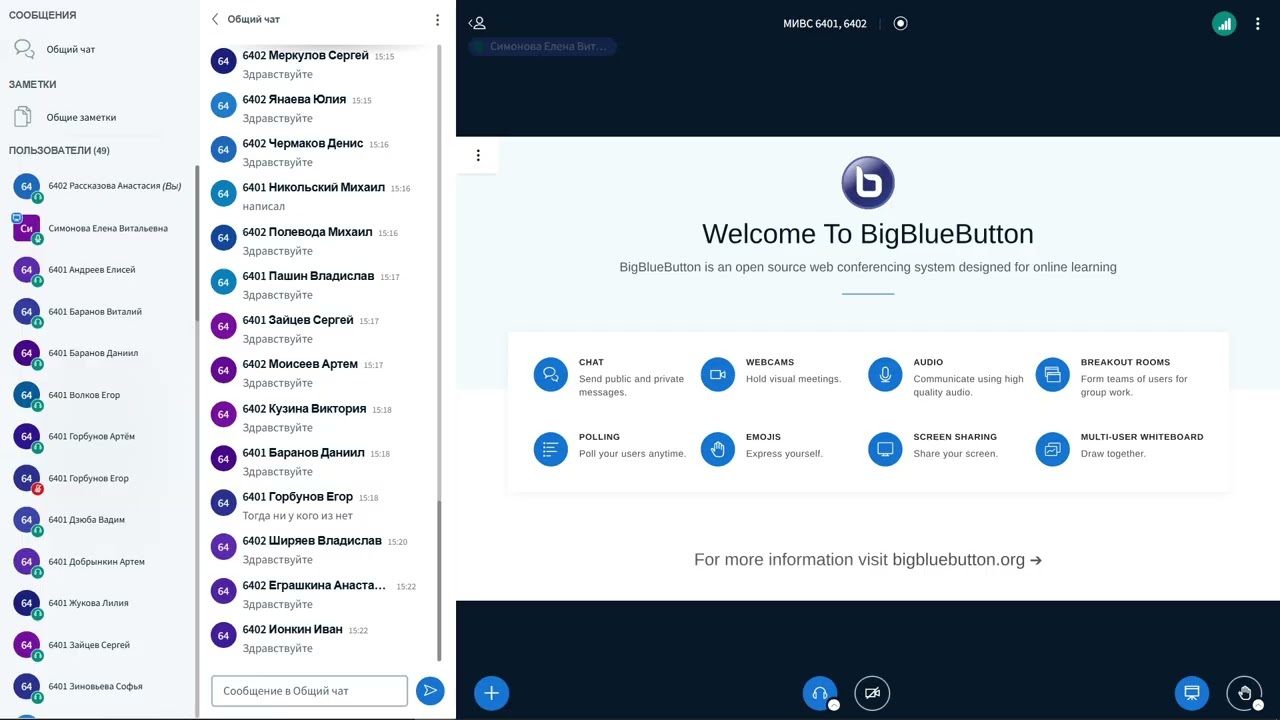The width and height of the screenshot is (1280, 720).
Task: Click 6402 Ионкин Иван's chat avatar
Action: coord(223,635)
